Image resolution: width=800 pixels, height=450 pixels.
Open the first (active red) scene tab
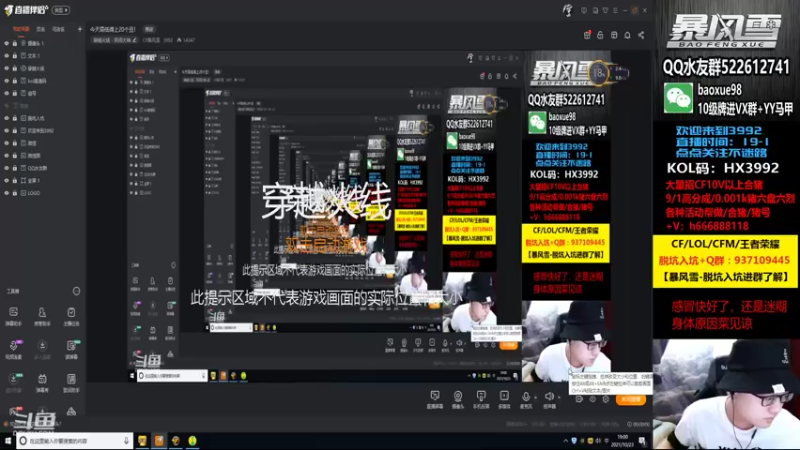click(x=21, y=29)
